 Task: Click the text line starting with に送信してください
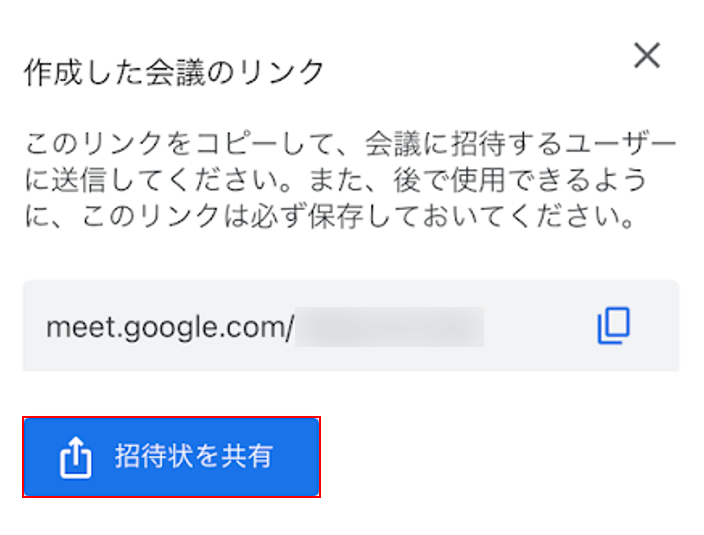[x=336, y=180]
